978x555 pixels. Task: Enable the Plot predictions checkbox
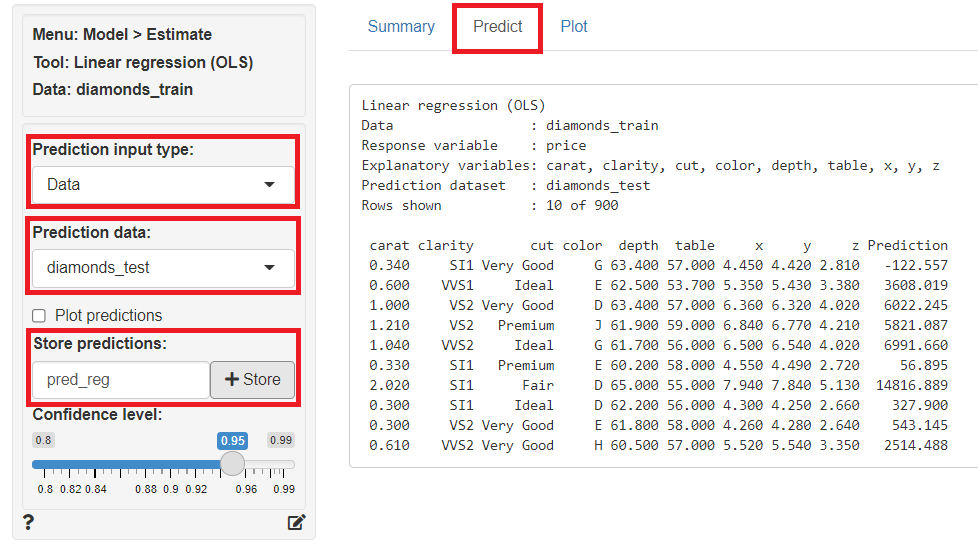point(39,315)
